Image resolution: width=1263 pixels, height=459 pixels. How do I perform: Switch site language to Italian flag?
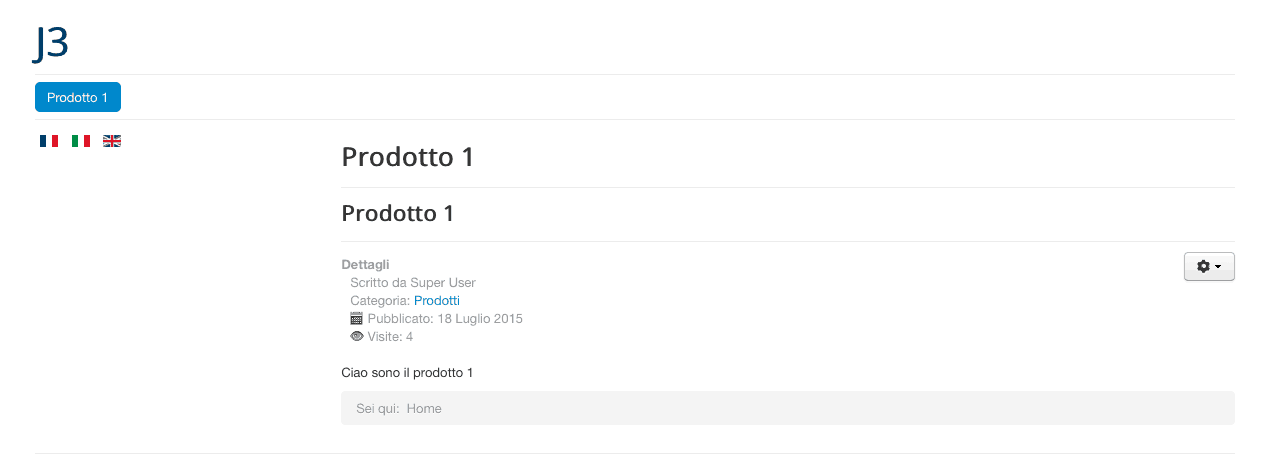coord(81,141)
